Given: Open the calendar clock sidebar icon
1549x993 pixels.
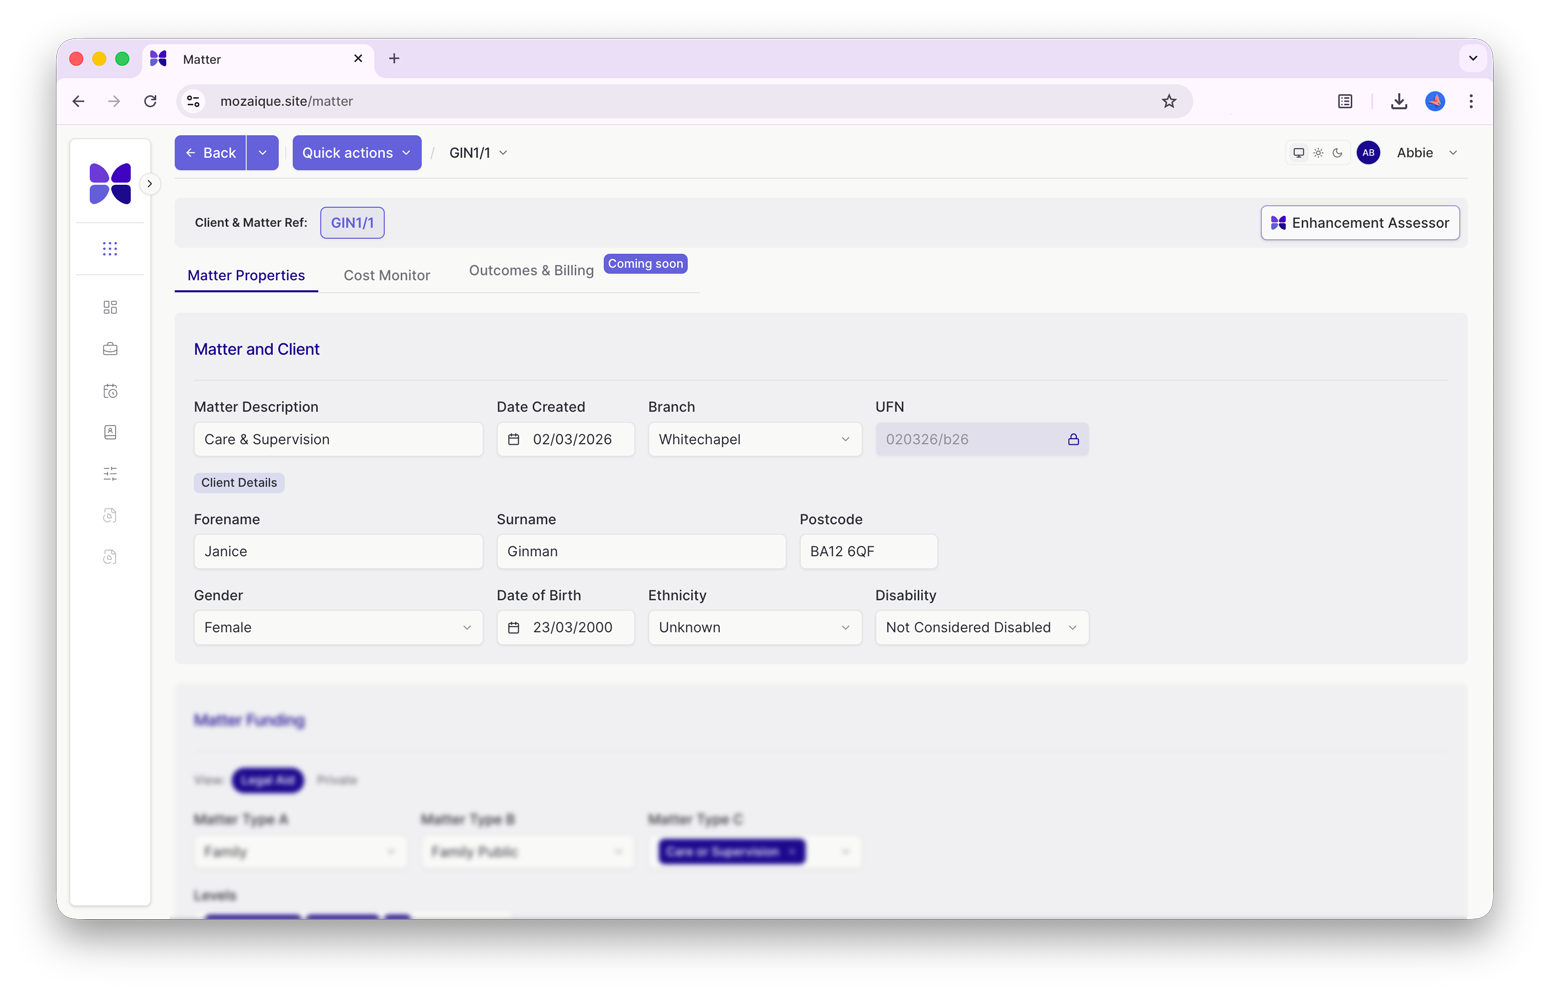Looking at the screenshot, I should (110, 391).
